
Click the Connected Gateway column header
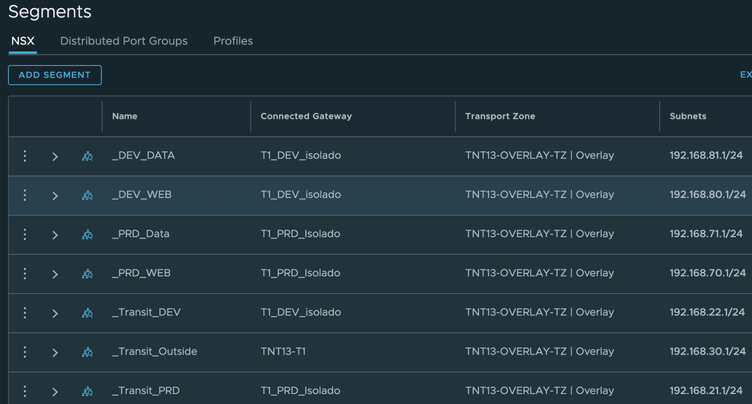click(x=306, y=116)
